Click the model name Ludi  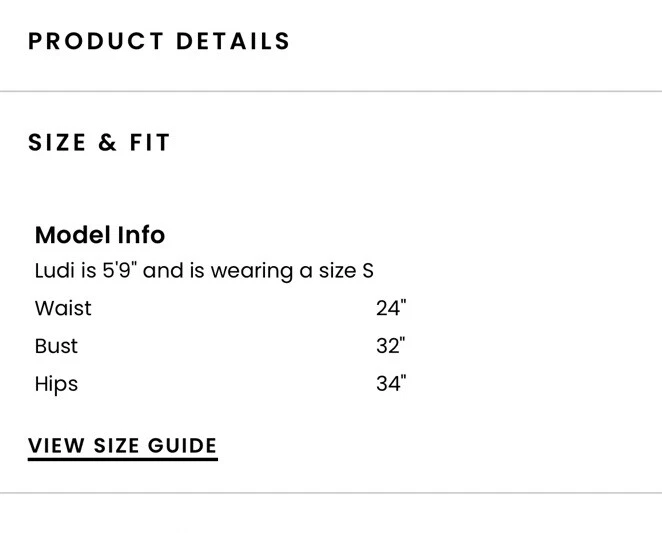pos(54,271)
